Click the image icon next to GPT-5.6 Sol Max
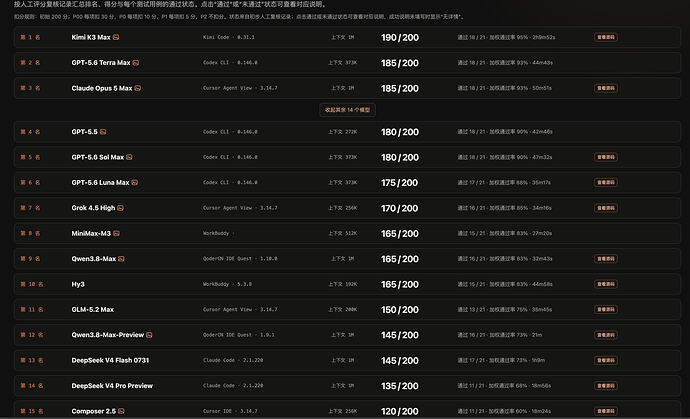Image resolution: width=690 pixels, height=419 pixels. pyautogui.click(x=129, y=157)
